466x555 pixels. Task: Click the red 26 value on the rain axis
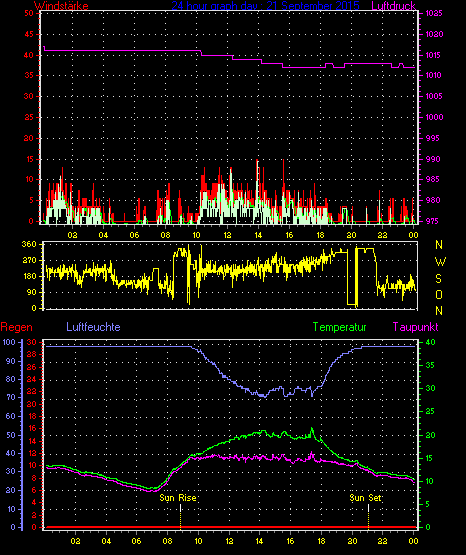(x=31, y=367)
